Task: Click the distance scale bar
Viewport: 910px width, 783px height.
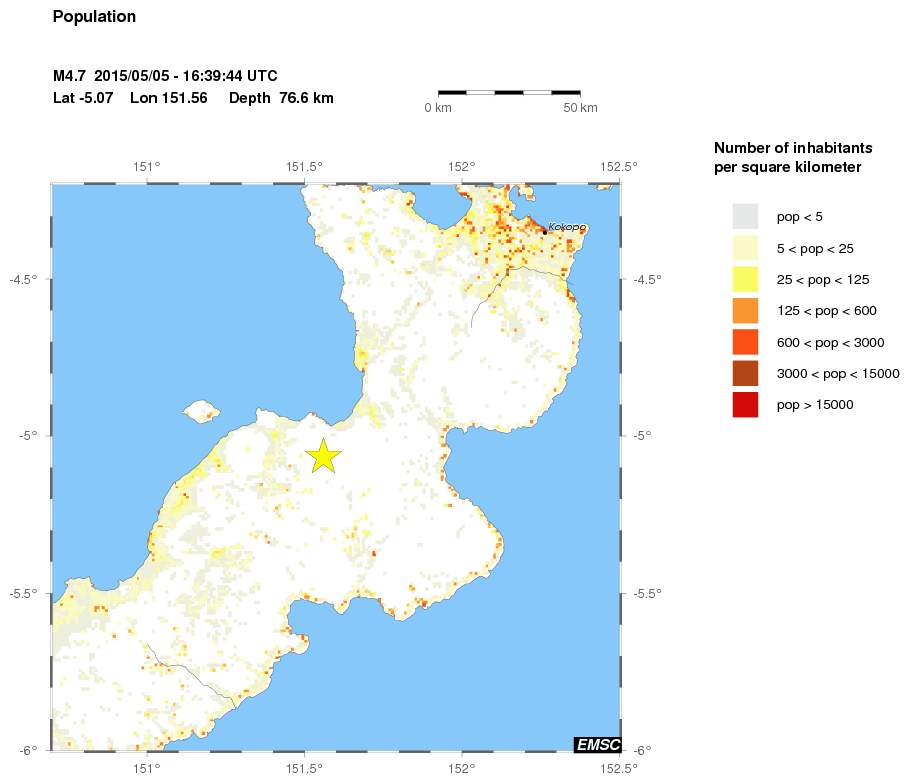Action: [509, 92]
